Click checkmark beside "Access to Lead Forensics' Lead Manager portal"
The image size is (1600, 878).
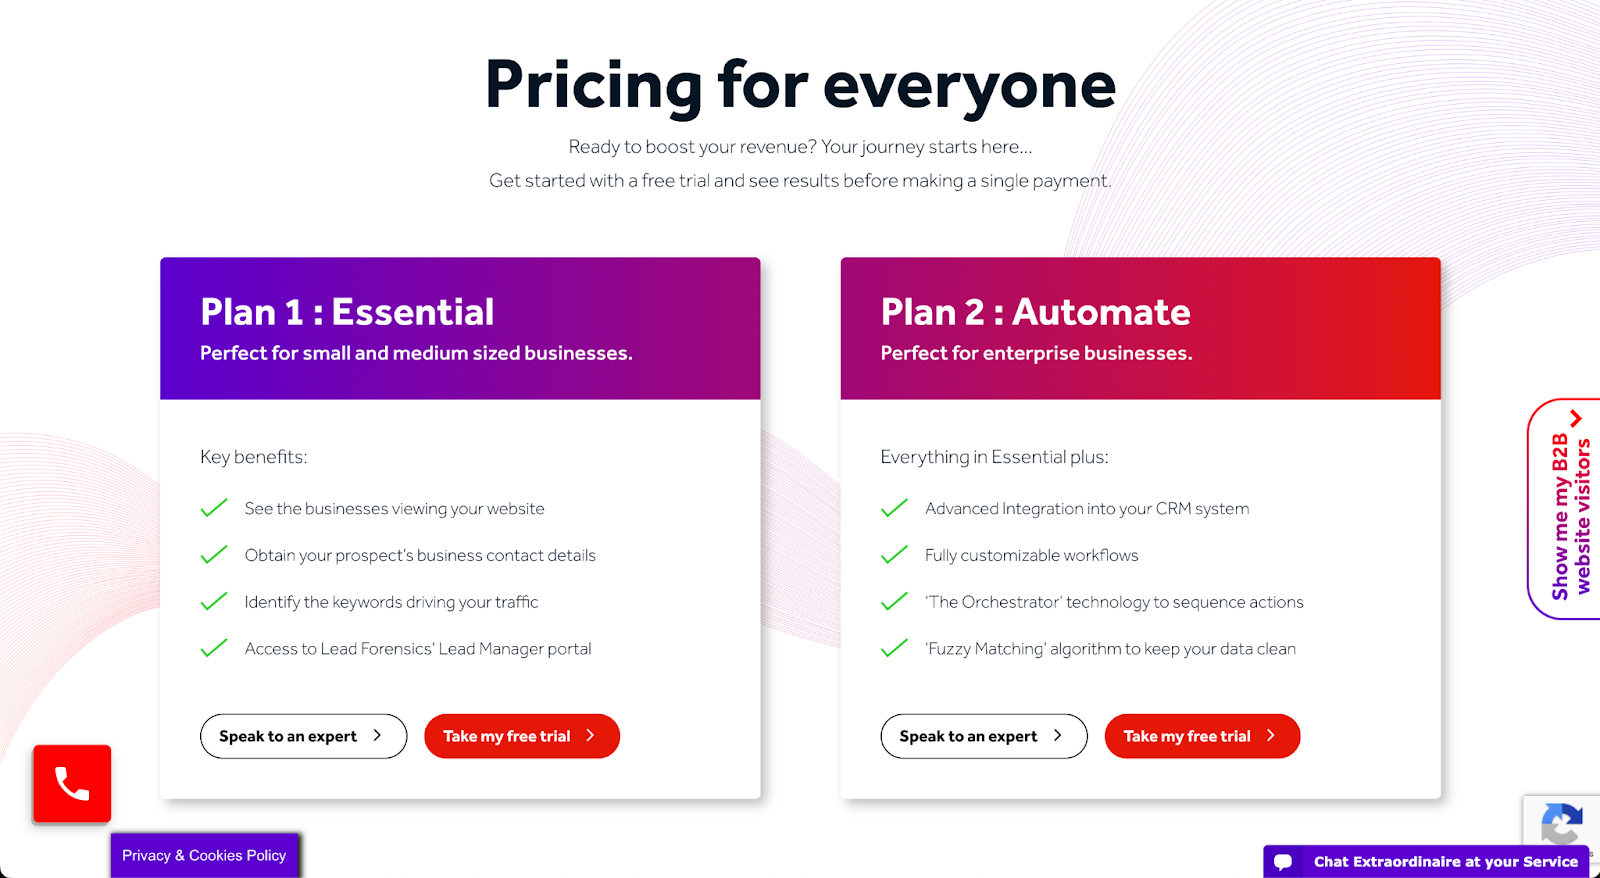point(213,648)
